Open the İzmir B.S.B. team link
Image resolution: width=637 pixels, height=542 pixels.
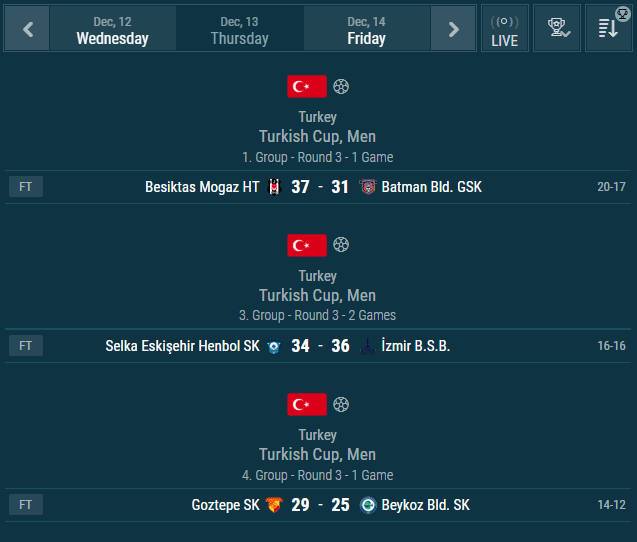(416, 346)
